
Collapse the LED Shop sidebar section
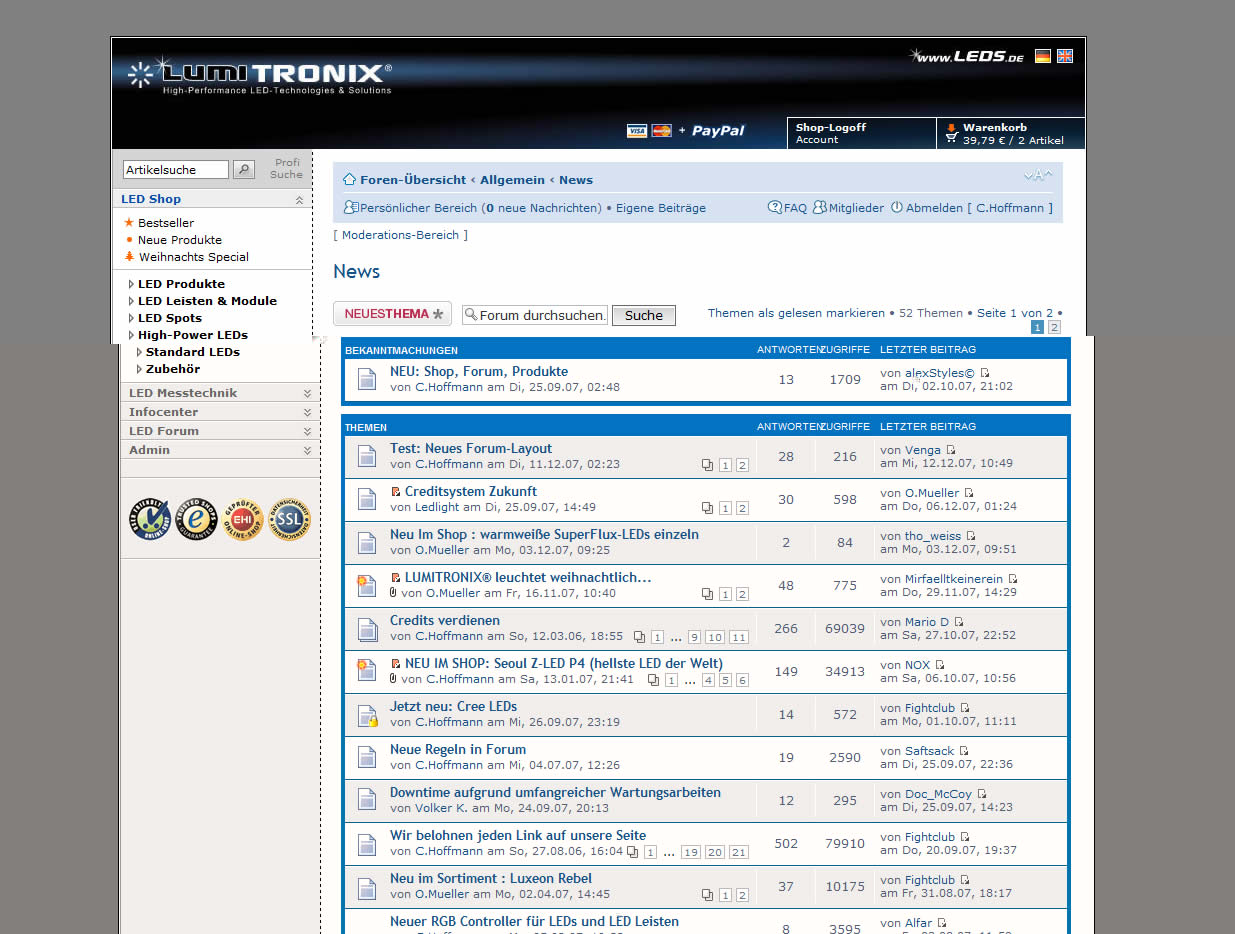pos(299,200)
